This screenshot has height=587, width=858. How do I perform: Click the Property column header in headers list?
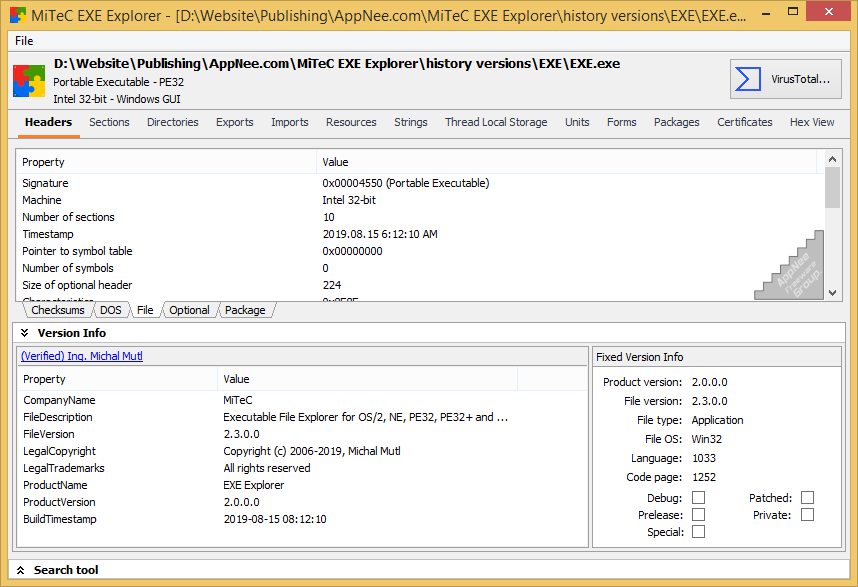[166, 162]
